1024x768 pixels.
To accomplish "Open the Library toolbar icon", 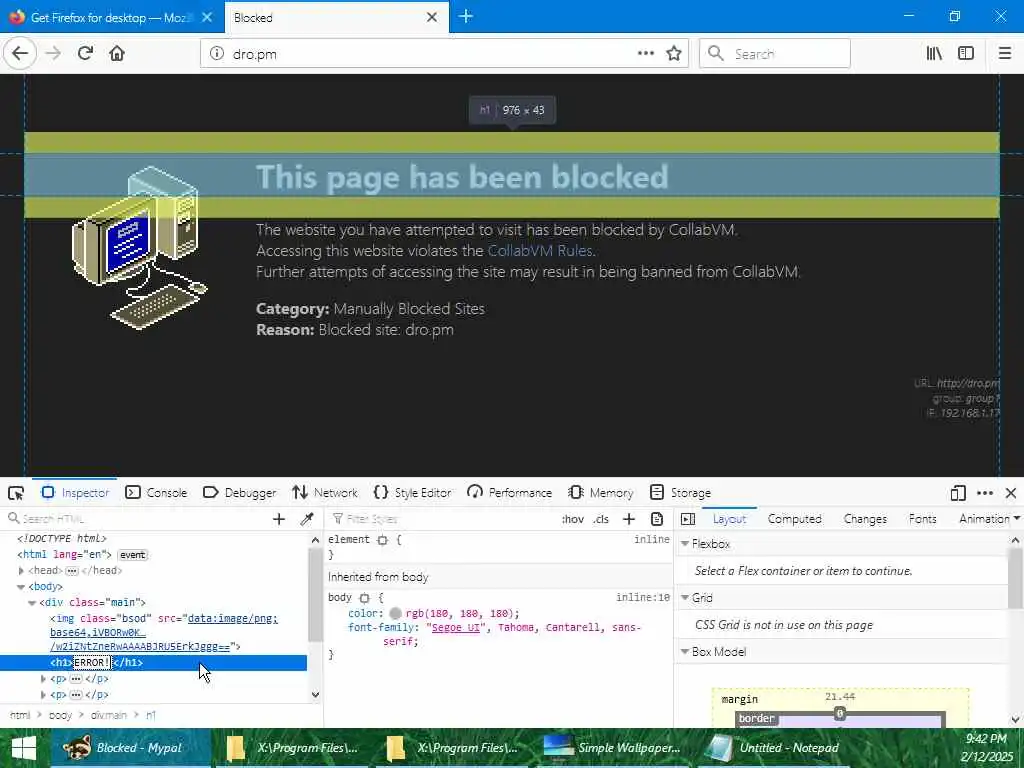I will (x=934, y=54).
